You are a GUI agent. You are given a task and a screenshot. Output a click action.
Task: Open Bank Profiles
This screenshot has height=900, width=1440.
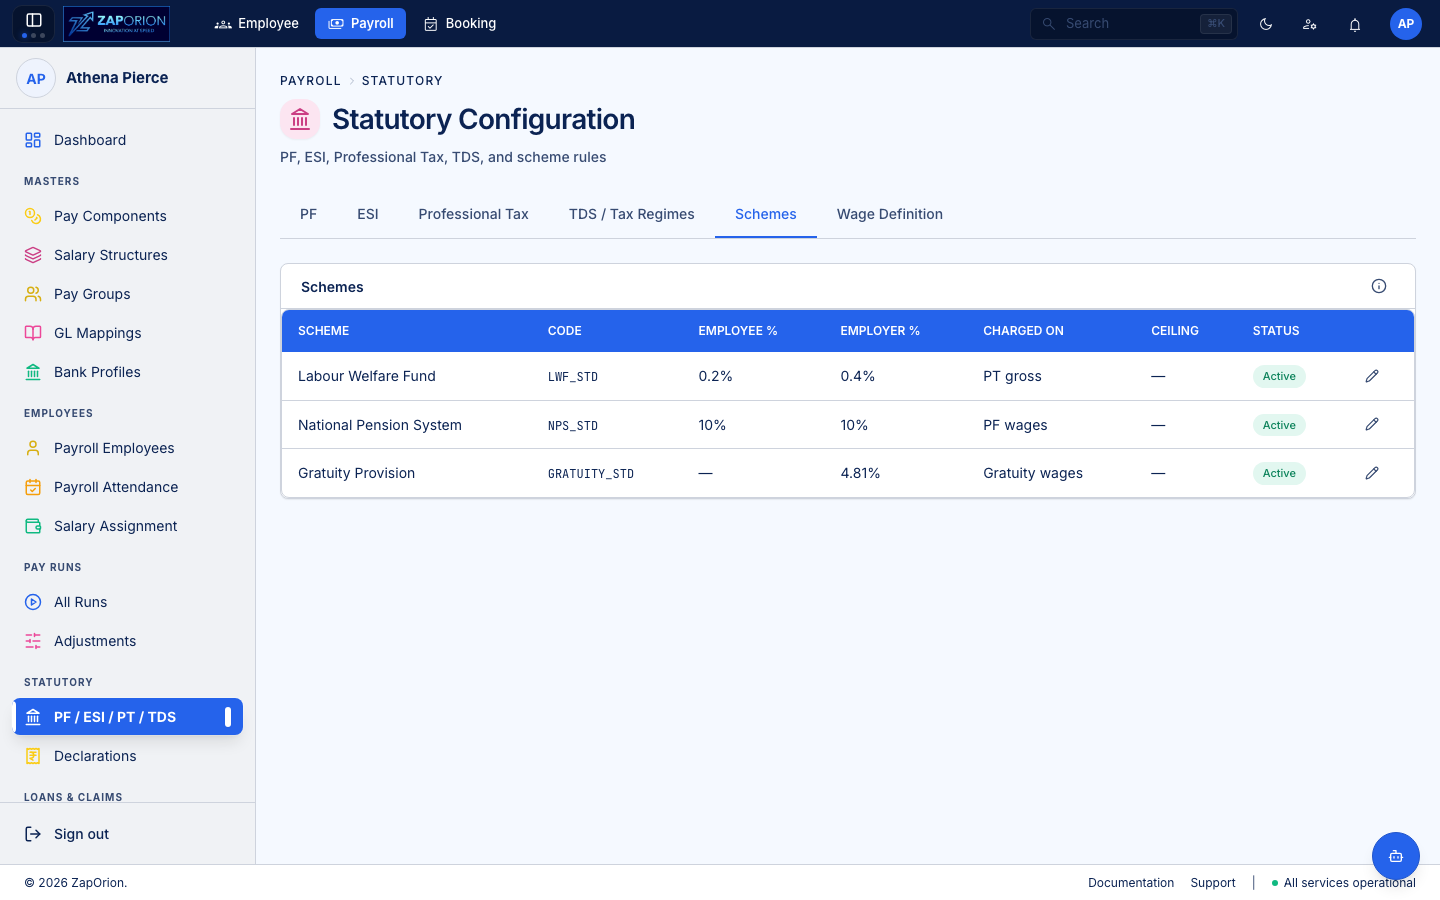tap(128, 372)
